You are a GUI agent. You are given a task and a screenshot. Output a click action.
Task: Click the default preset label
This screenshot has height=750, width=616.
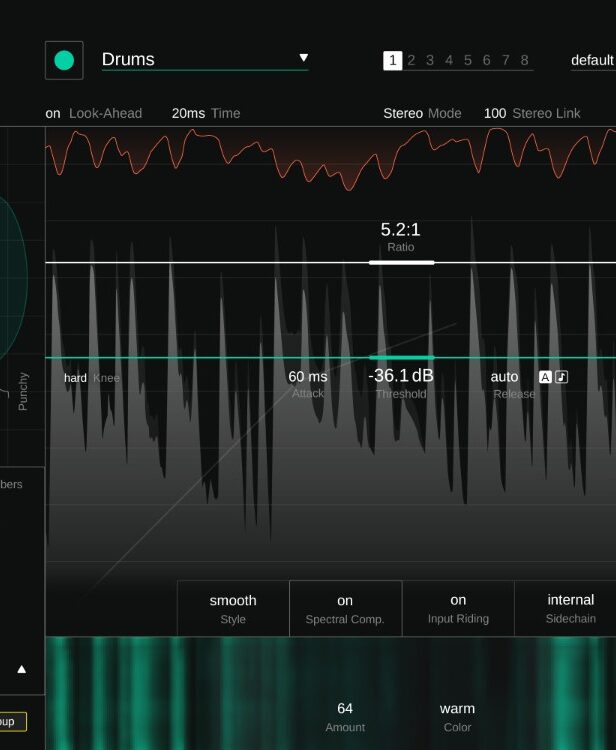coord(592,61)
